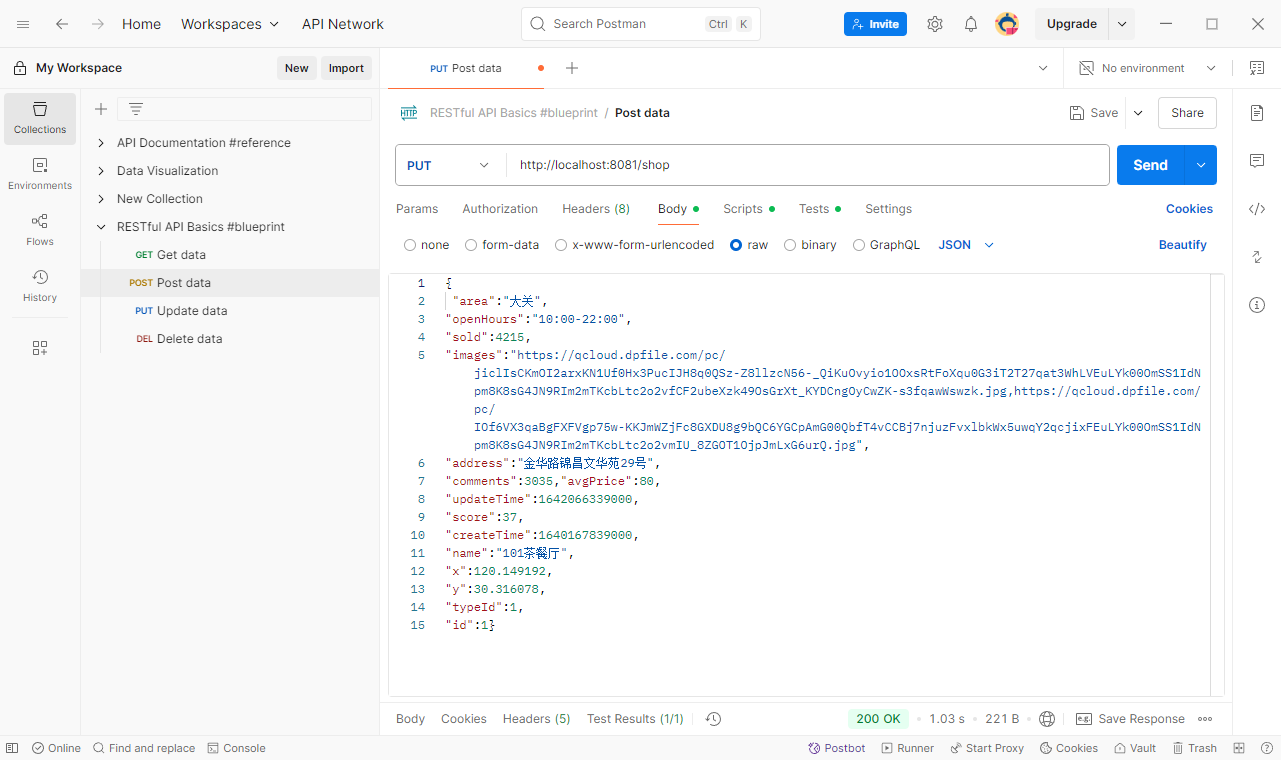The image size is (1281, 760).
Task: Switch to the Params tab
Action: 417,209
